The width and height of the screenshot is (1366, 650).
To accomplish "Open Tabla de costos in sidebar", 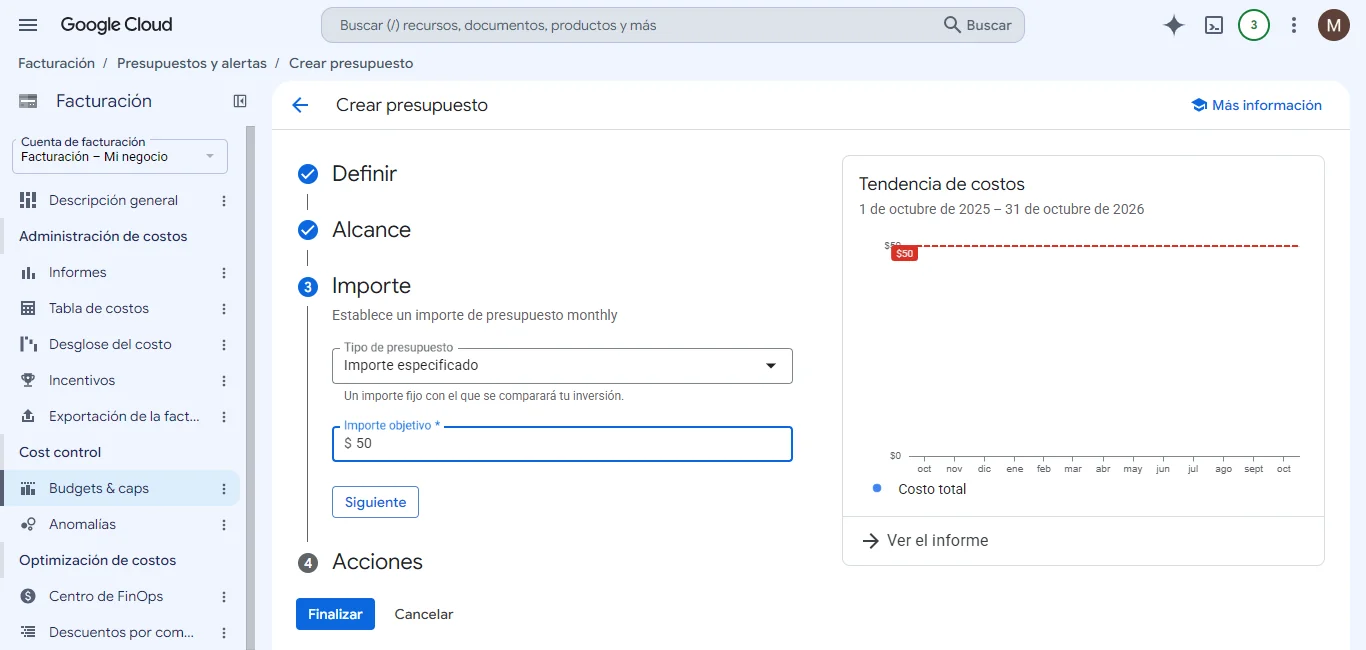I will 99,308.
